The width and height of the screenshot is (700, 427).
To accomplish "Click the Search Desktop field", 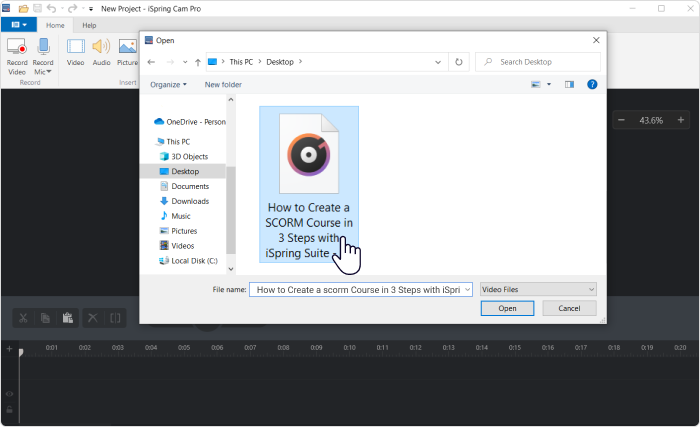I will point(538,62).
